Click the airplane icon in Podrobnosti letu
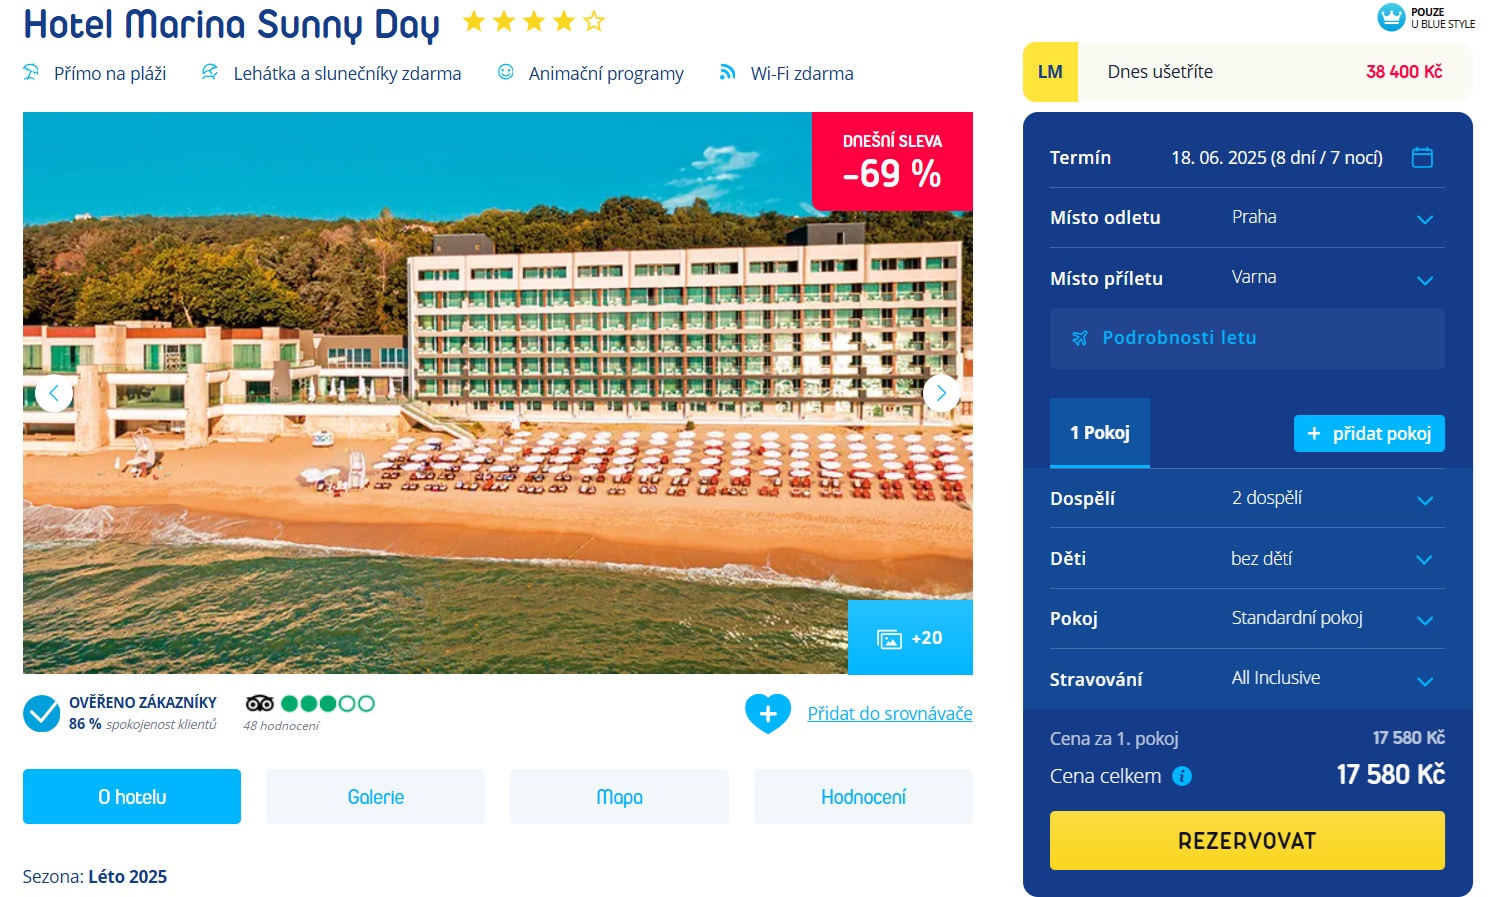The height and width of the screenshot is (897, 1510). tap(1079, 338)
